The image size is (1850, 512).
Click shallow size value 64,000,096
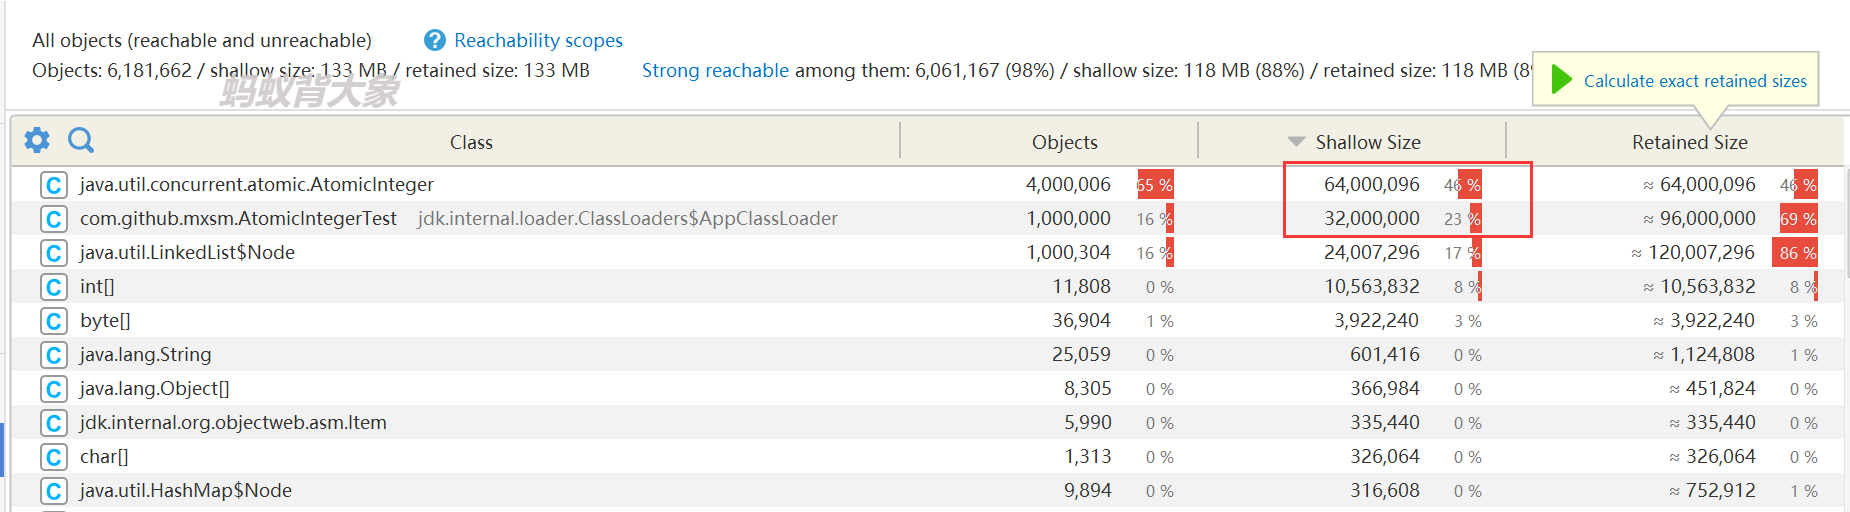click(x=1371, y=184)
